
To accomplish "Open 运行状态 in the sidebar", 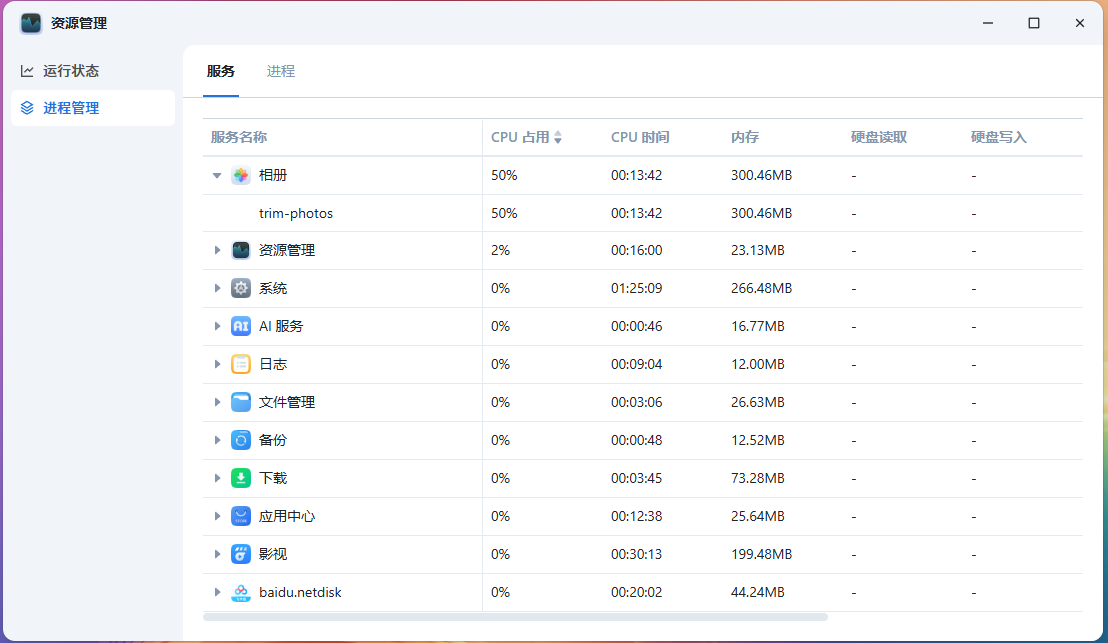I will [x=93, y=71].
